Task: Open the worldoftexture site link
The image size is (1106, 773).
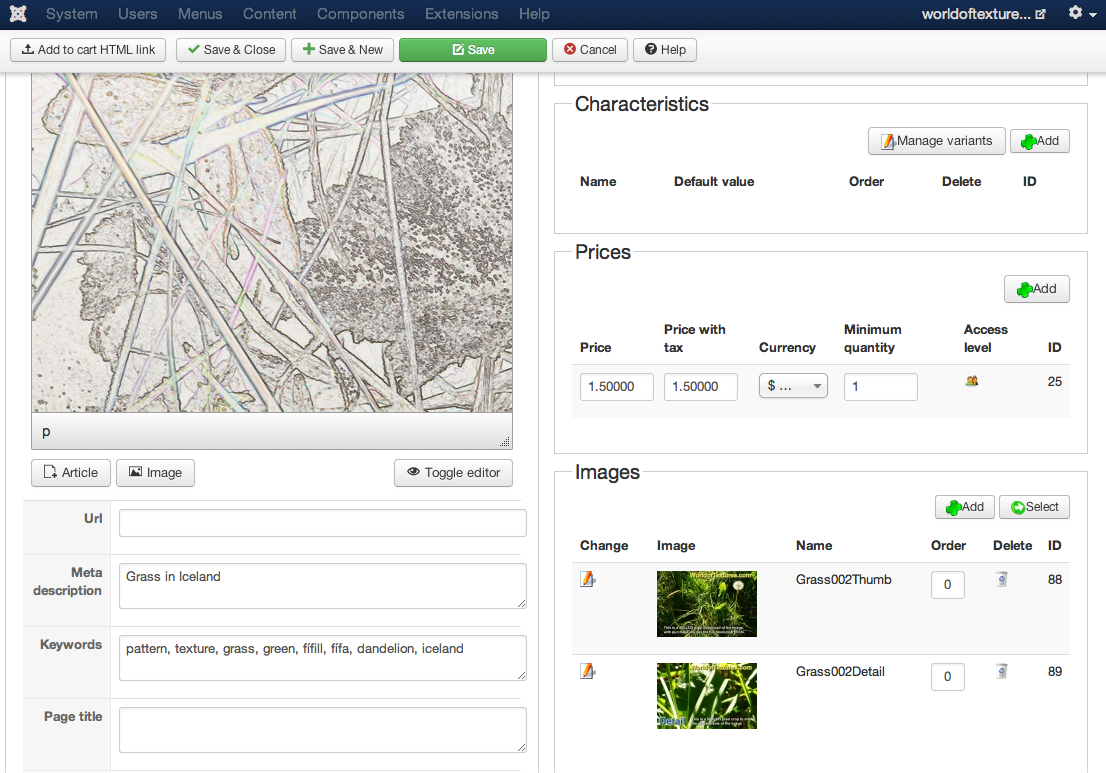Action: pos(983,14)
